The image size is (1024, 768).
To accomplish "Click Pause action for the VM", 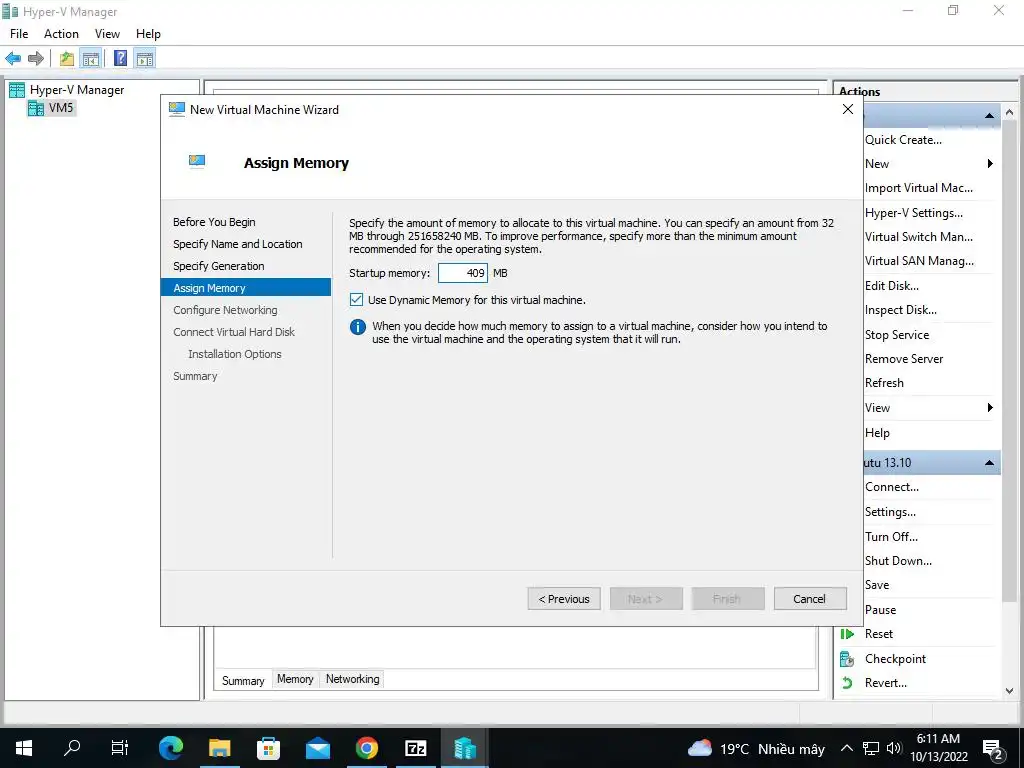I will (880, 610).
